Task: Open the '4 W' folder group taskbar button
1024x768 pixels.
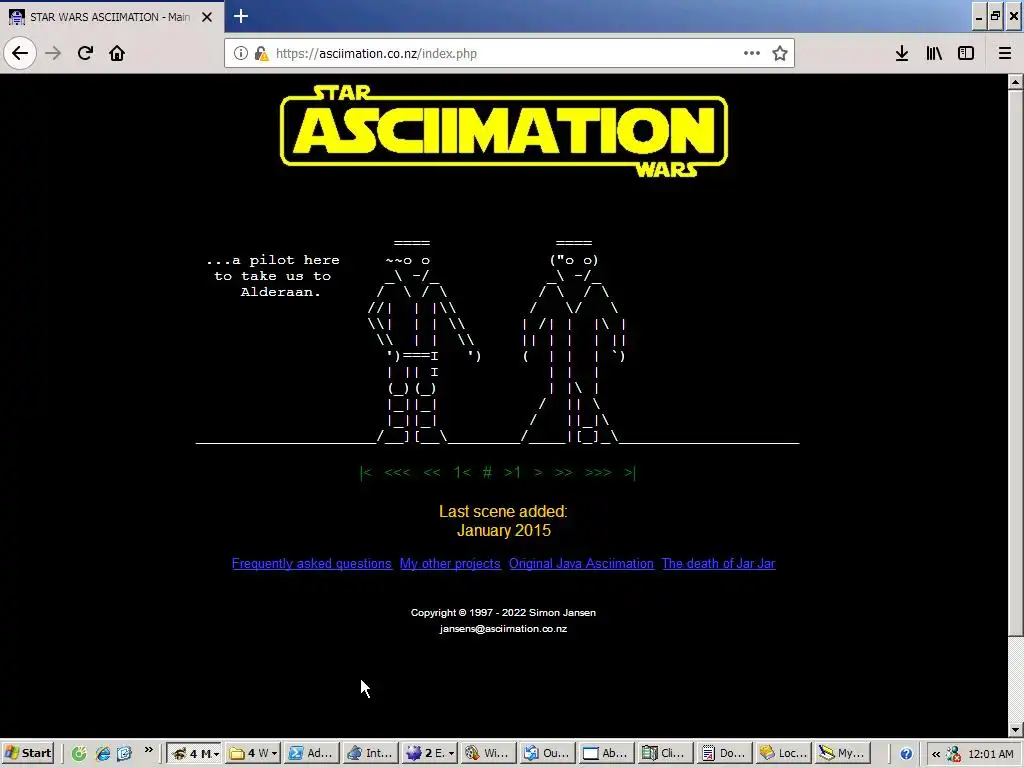Action: (x=253, y=753)
